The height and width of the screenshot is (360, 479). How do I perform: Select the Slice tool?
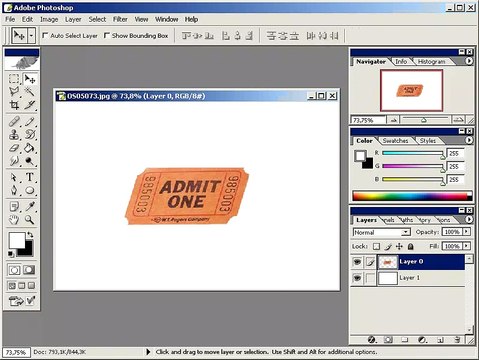pos(30,105)
